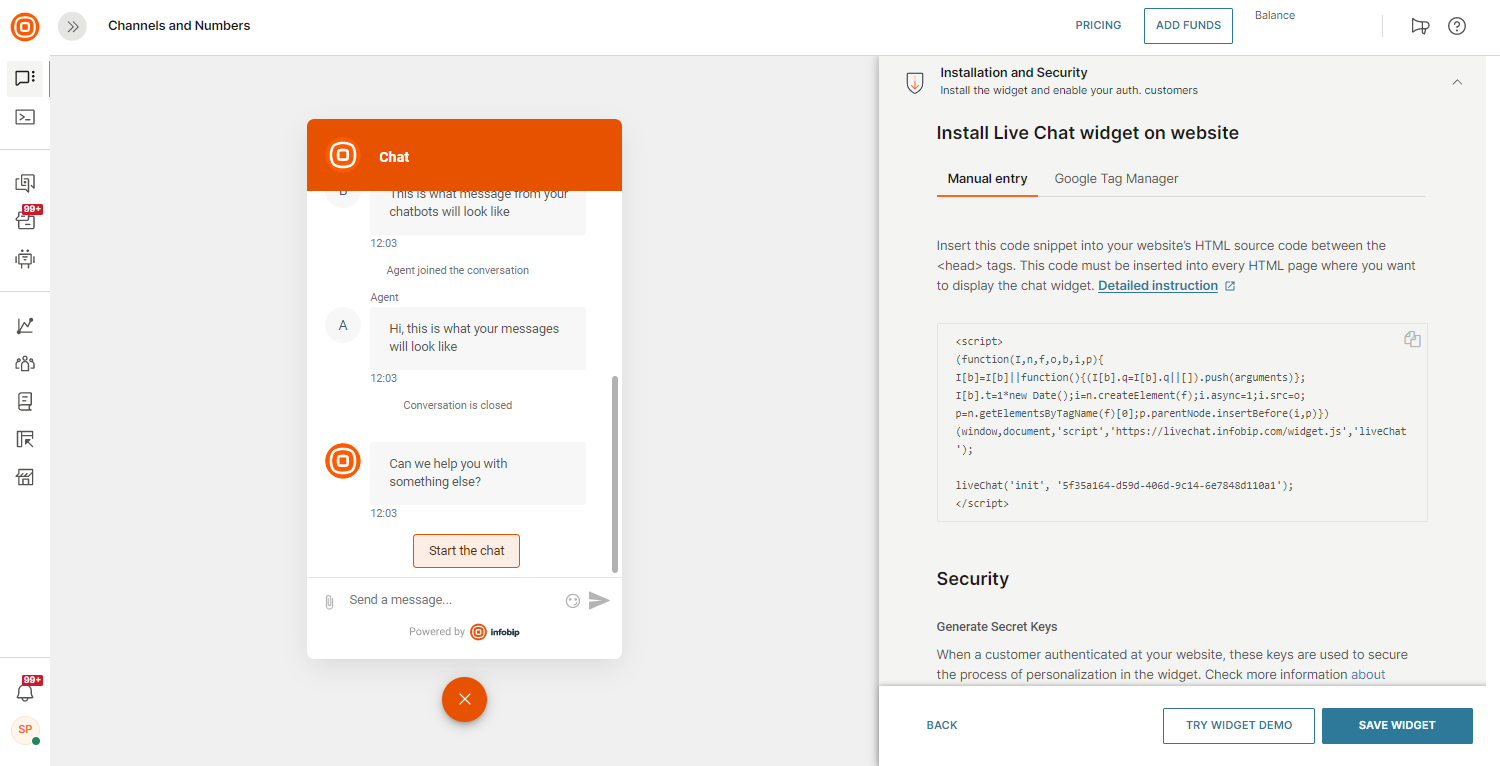Open the inbox icon with 99+ badge

tap(25, 220)
